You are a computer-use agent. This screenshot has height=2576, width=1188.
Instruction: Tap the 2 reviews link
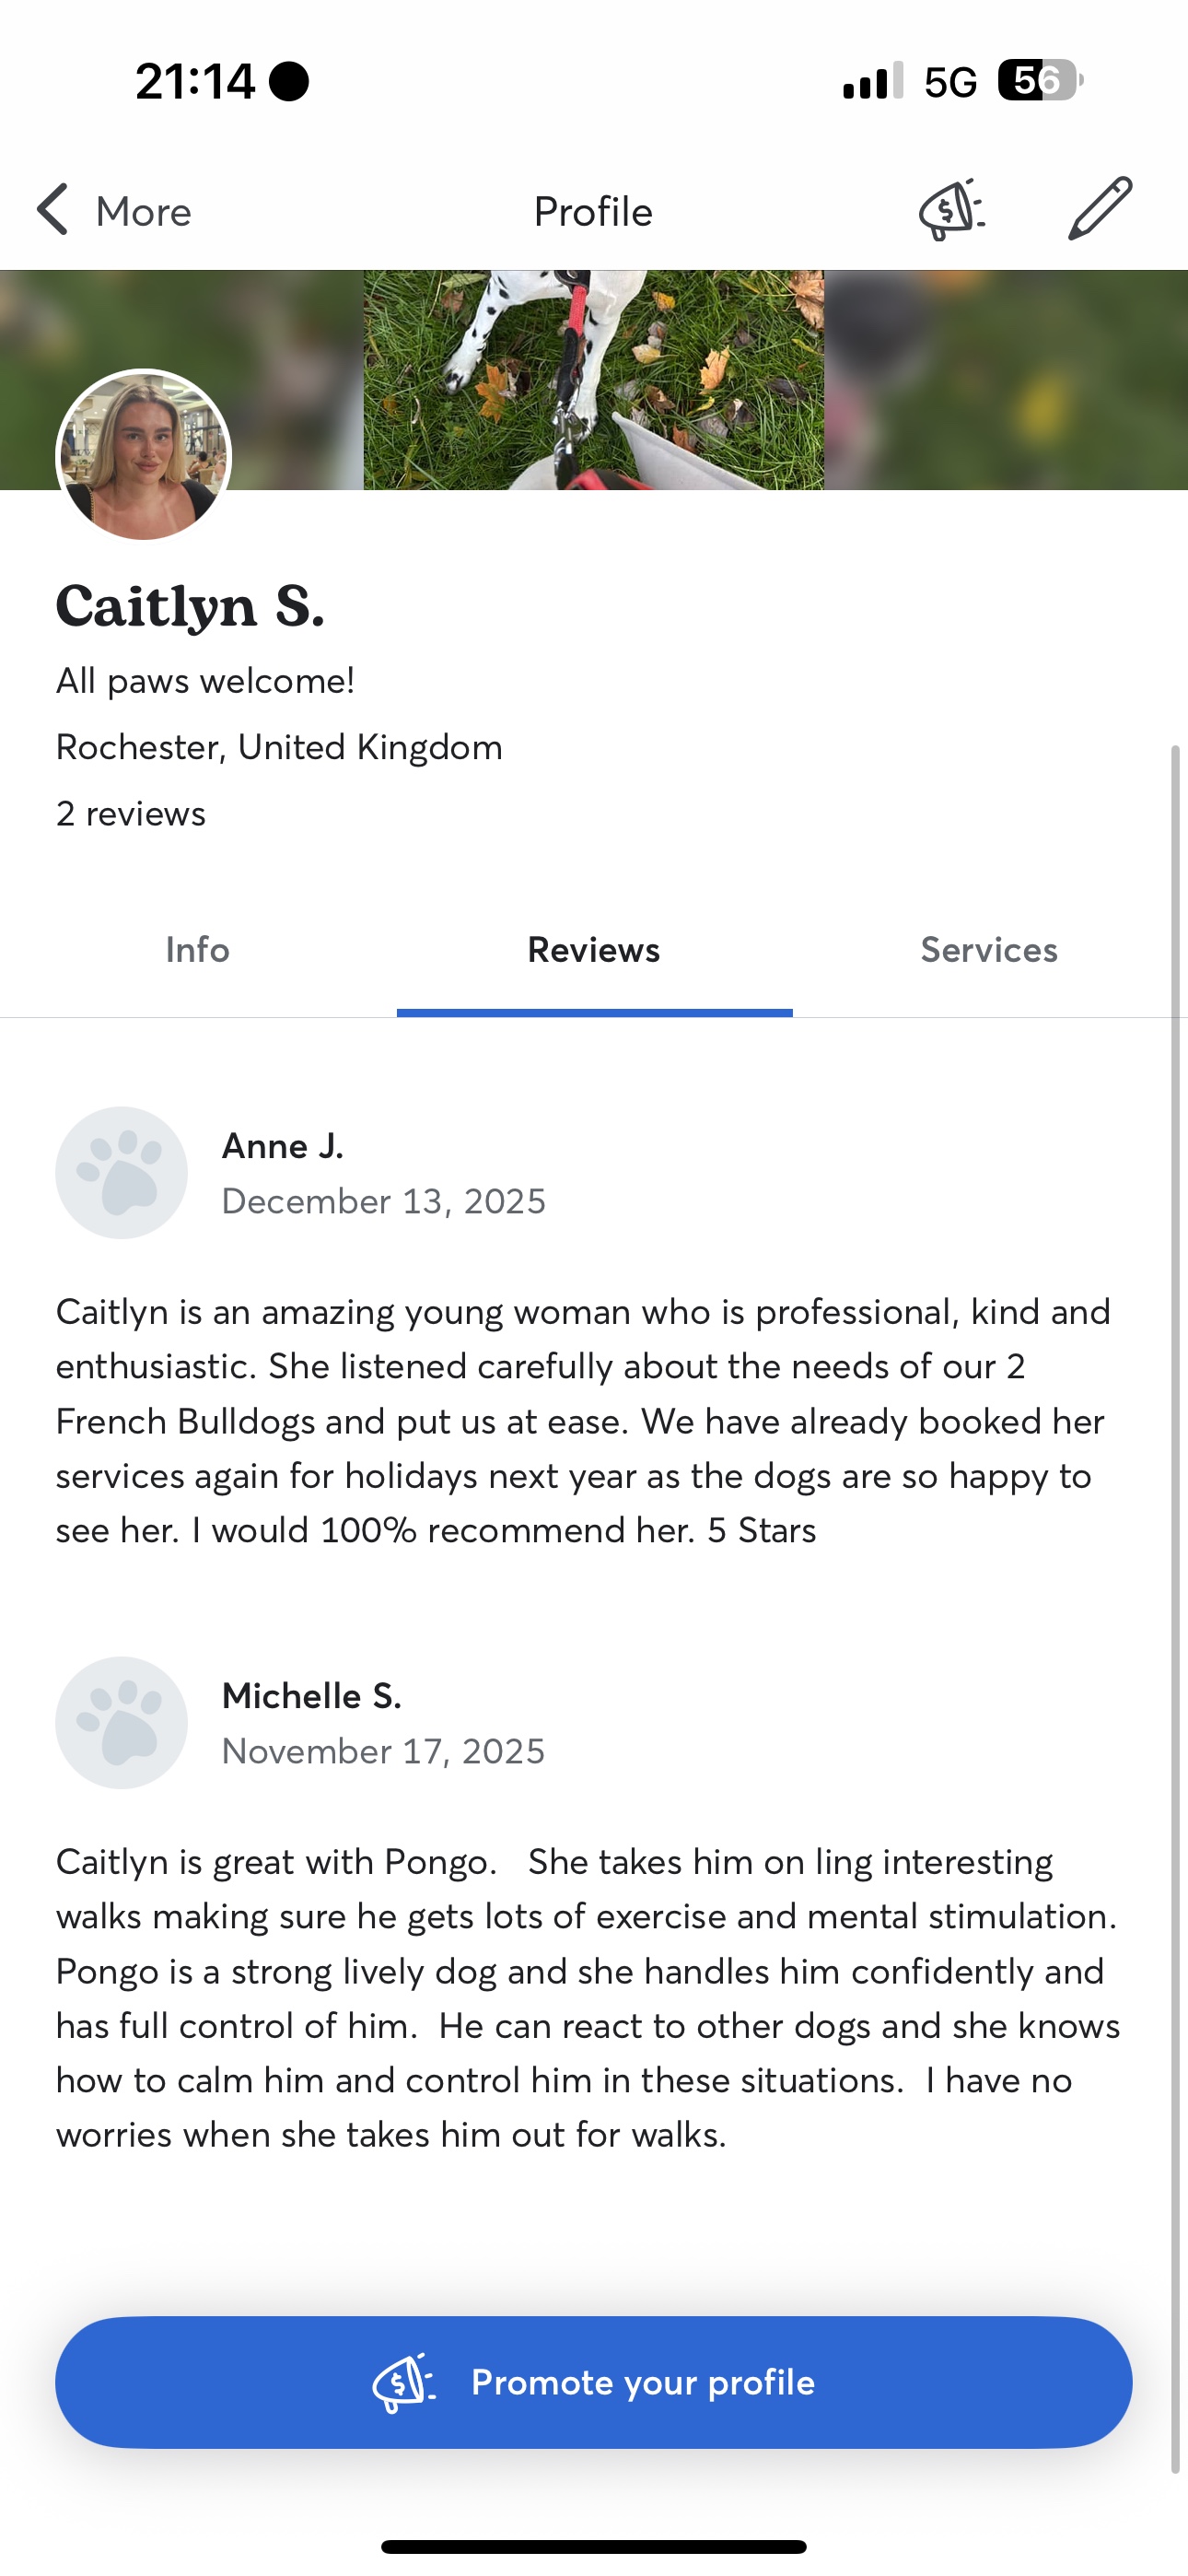click(131, 814)
